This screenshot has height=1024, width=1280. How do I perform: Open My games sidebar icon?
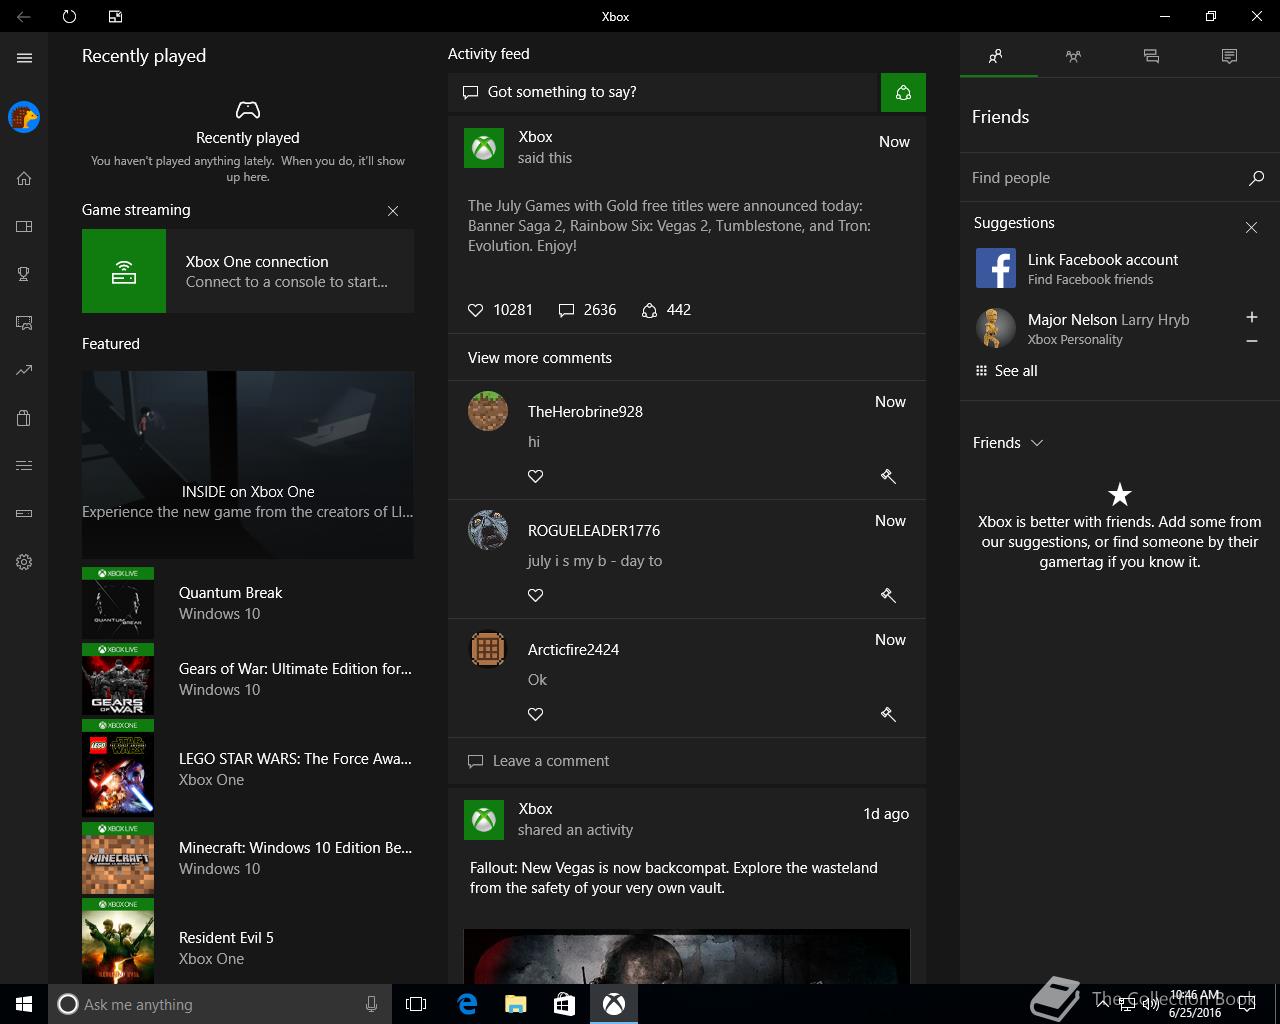24,226
